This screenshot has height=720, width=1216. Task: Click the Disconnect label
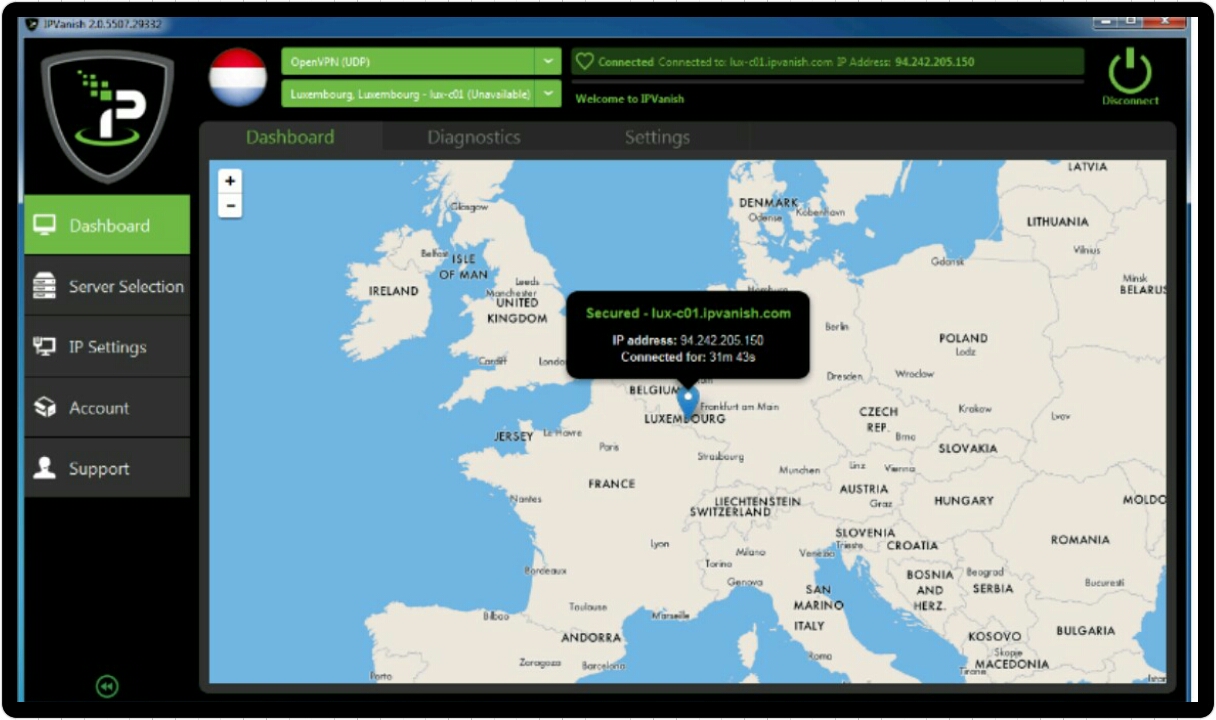(1130, 100)
